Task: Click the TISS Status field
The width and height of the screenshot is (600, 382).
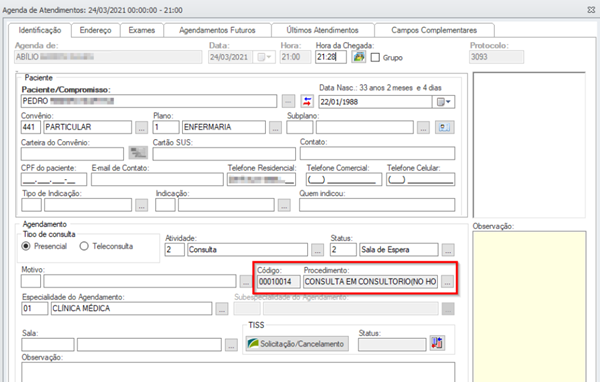Action: coord(392,344)
